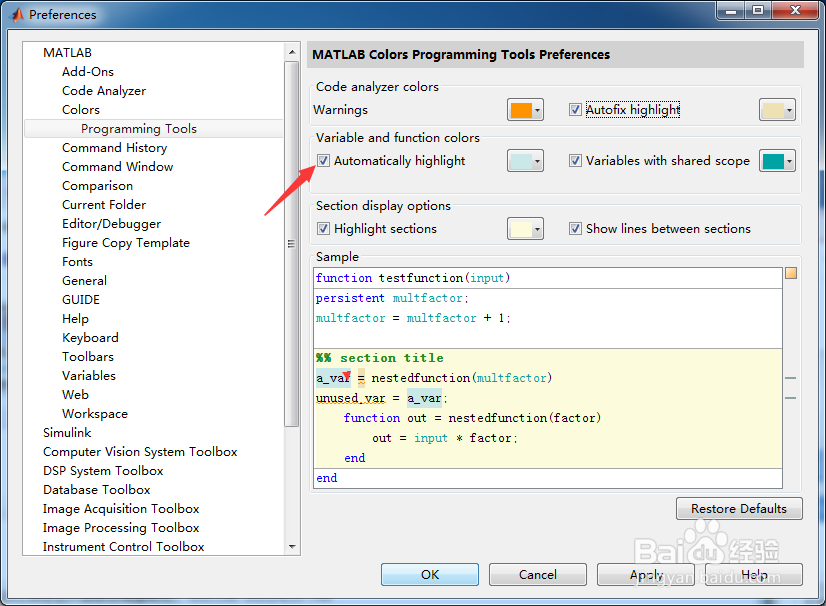Select General in the tree

[84, 280]
